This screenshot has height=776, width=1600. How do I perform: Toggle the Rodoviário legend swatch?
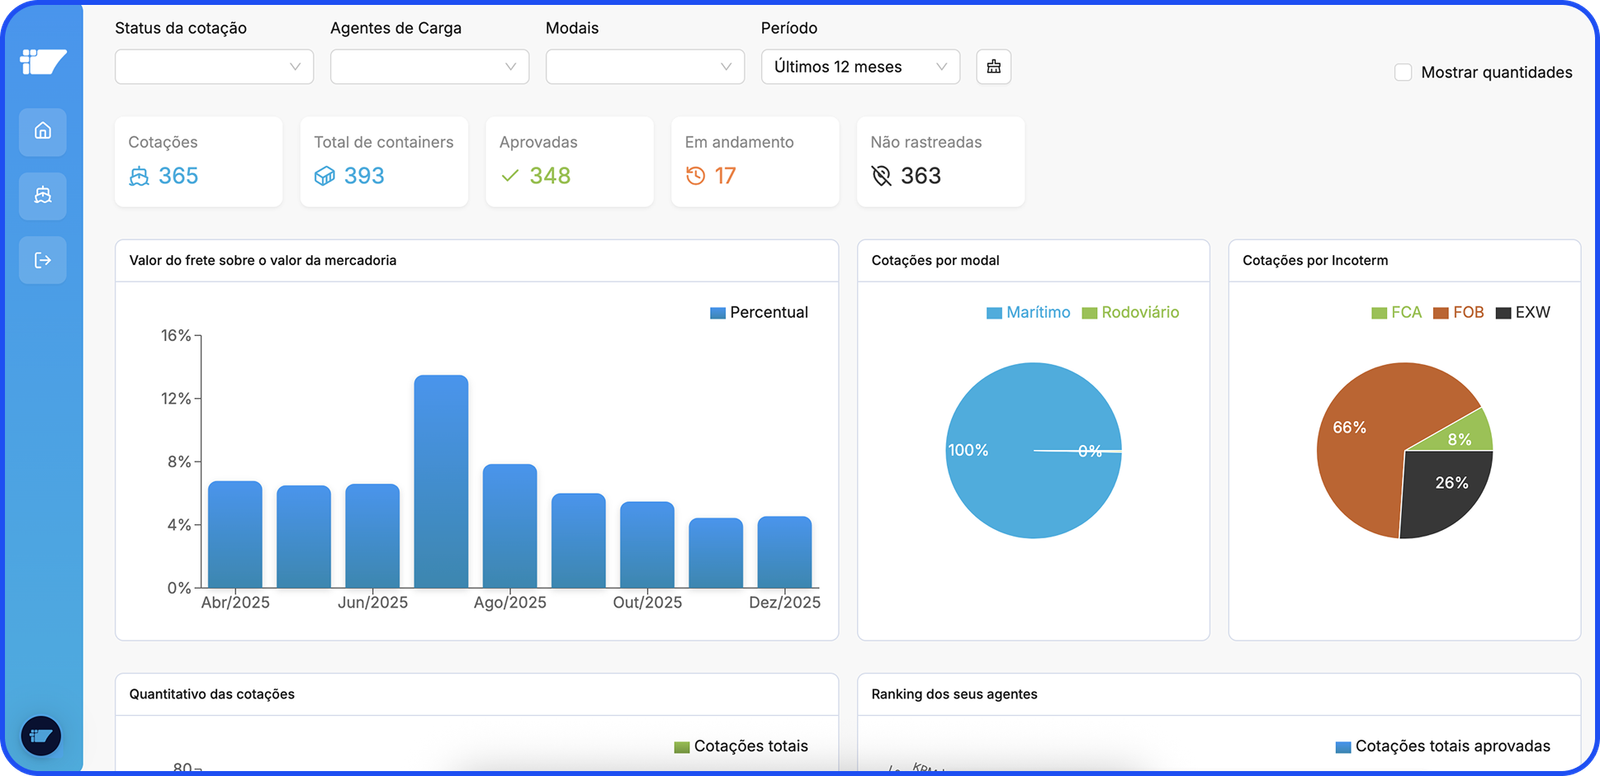(1090, 313)
